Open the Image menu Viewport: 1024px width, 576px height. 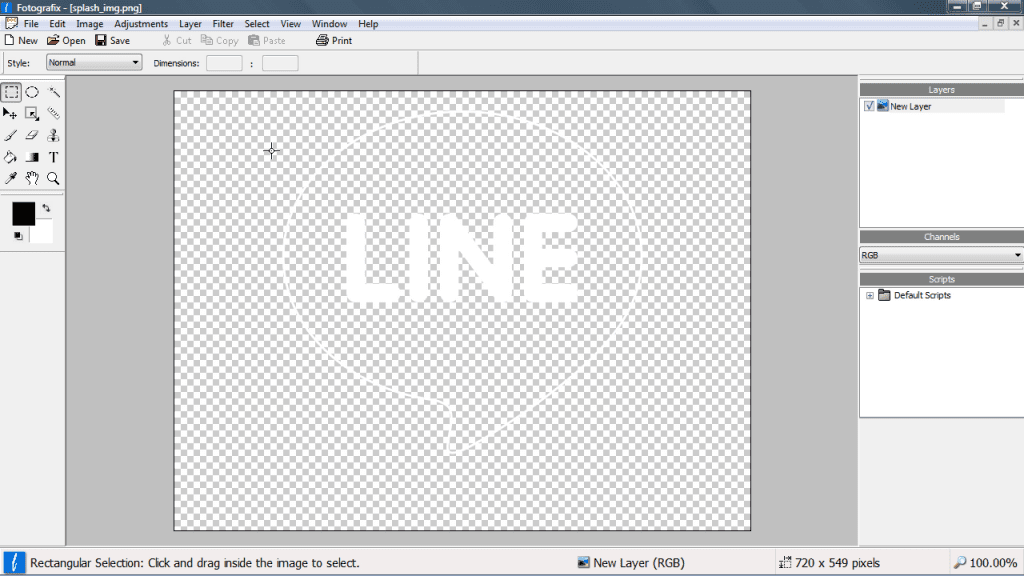tap(89, 24)
